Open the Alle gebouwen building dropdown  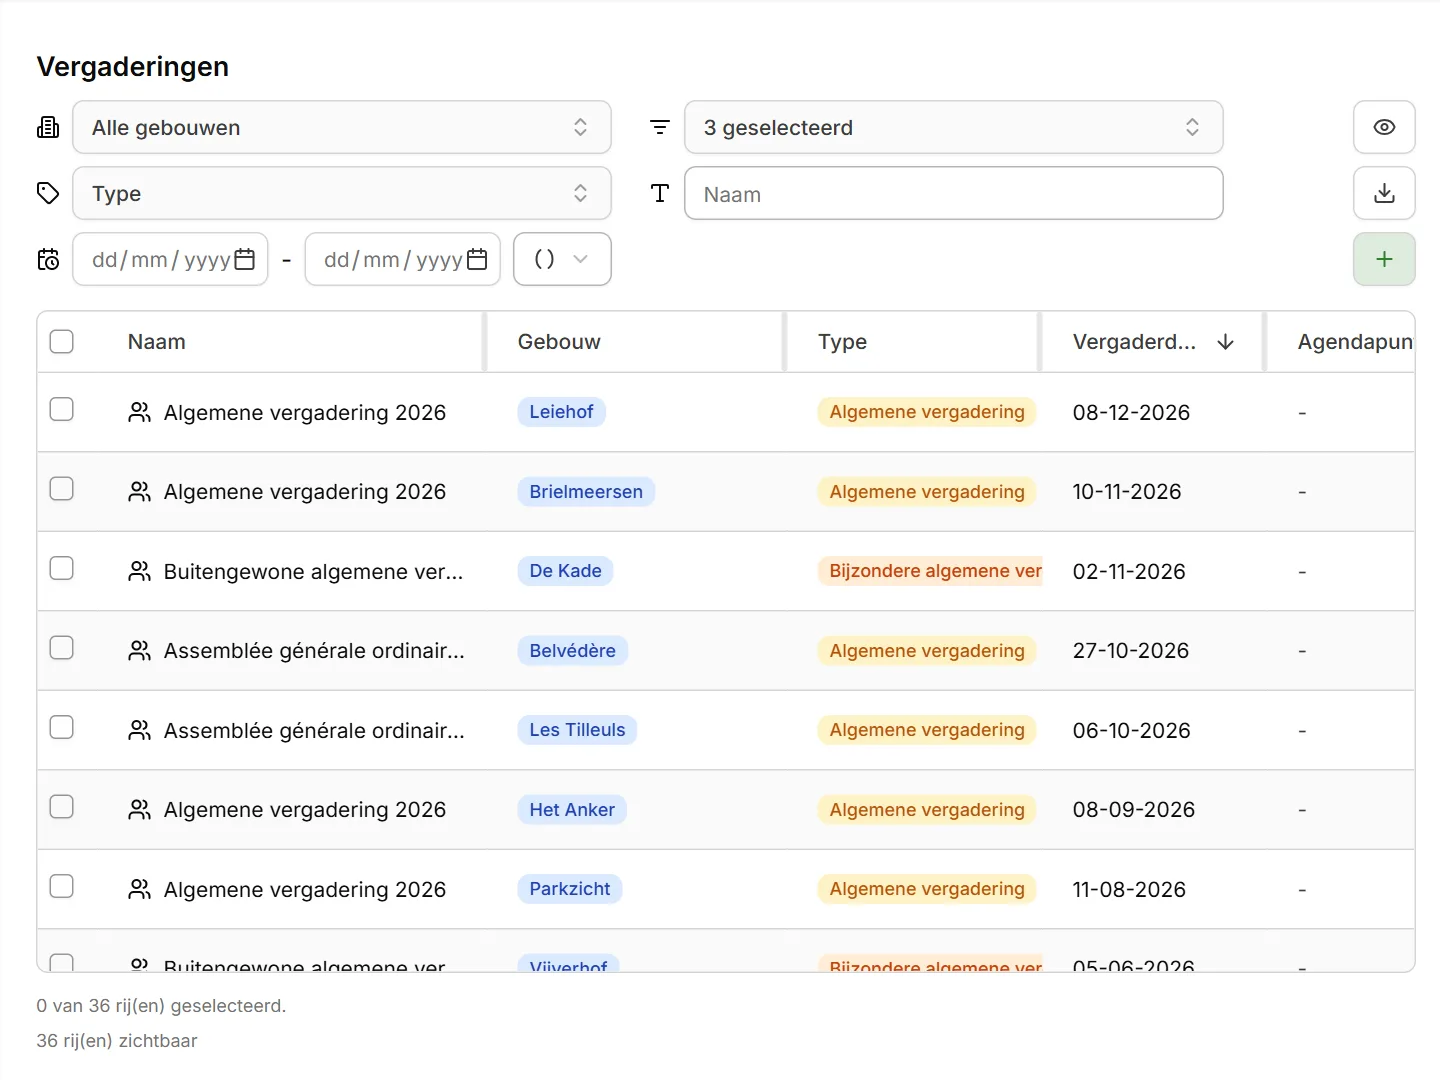point(342,127)
